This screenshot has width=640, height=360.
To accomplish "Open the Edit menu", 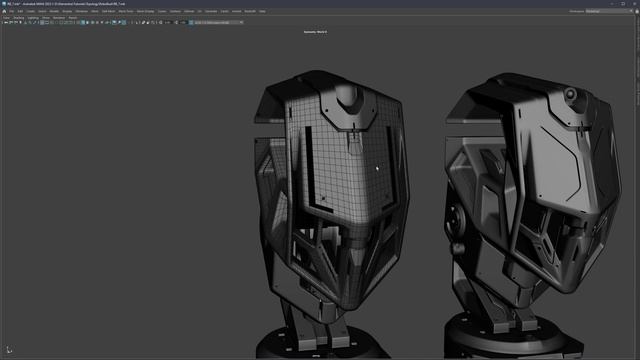I will click(20, 11).
